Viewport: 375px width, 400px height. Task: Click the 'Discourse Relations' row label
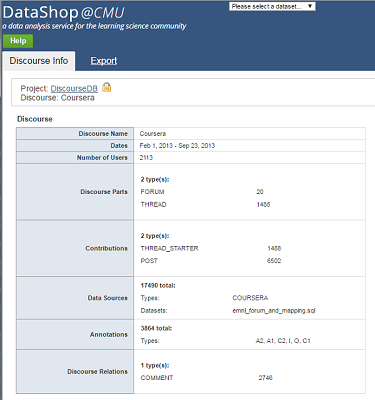pyautogui.click(x=97, y=372)
